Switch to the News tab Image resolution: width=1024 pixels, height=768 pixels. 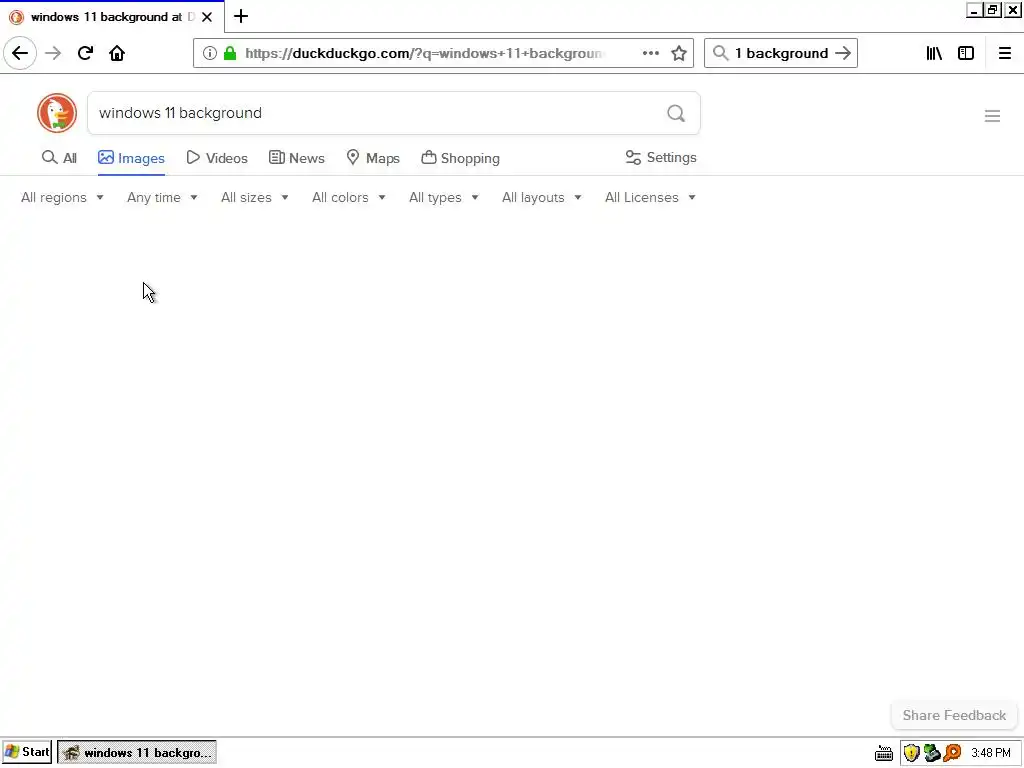(296, 158)
